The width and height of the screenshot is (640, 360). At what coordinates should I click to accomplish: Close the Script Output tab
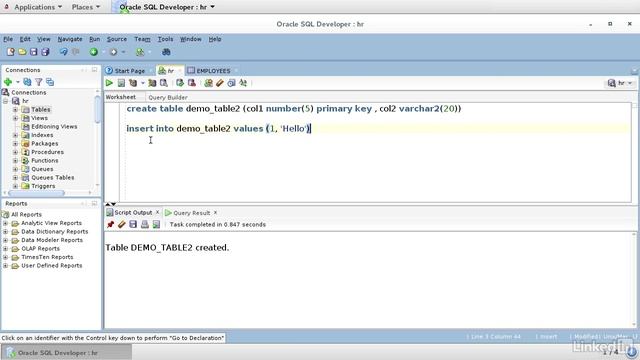(157, 212)
